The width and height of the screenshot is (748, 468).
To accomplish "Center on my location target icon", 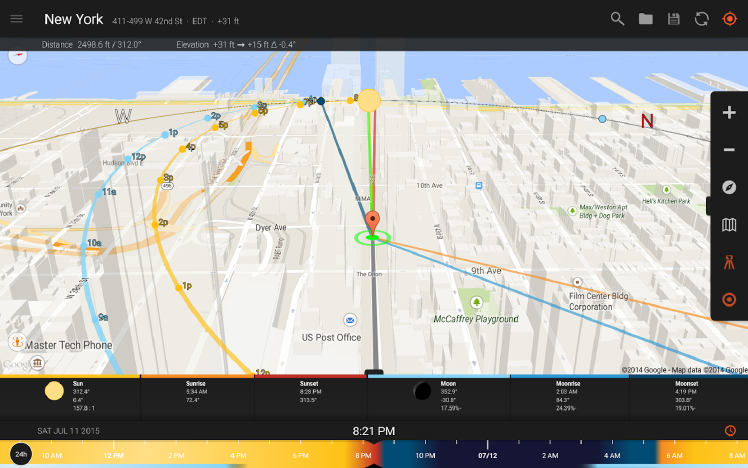I will [x=729, y=19].
